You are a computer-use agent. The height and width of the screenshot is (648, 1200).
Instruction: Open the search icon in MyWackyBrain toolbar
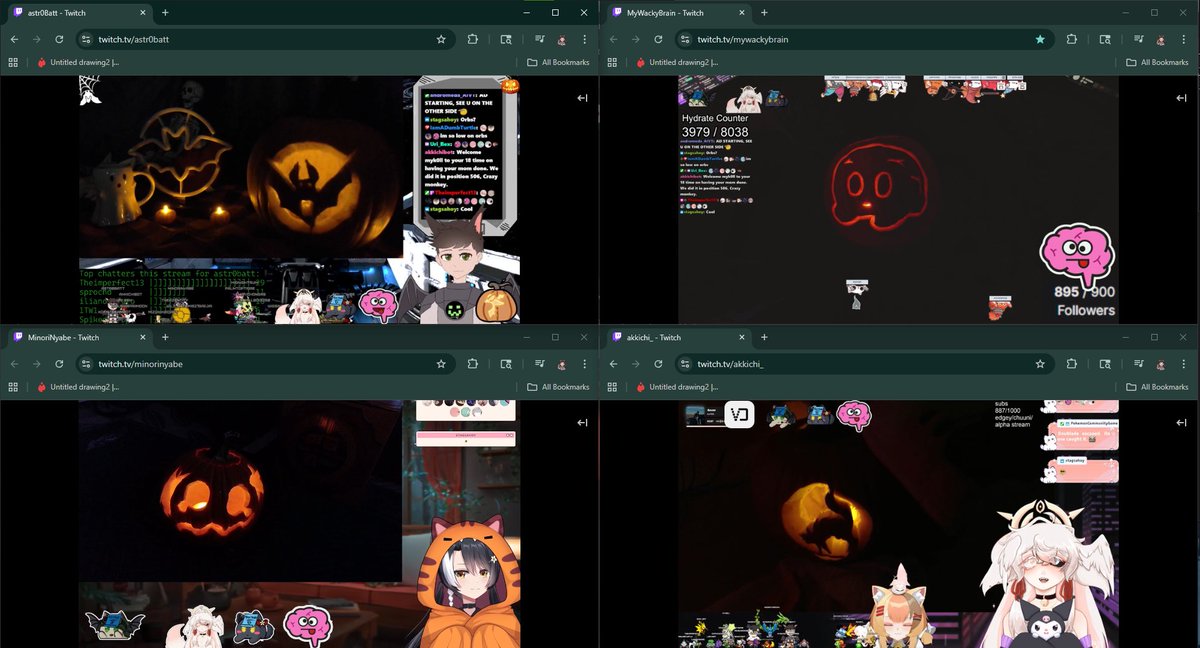(1106, 39)
